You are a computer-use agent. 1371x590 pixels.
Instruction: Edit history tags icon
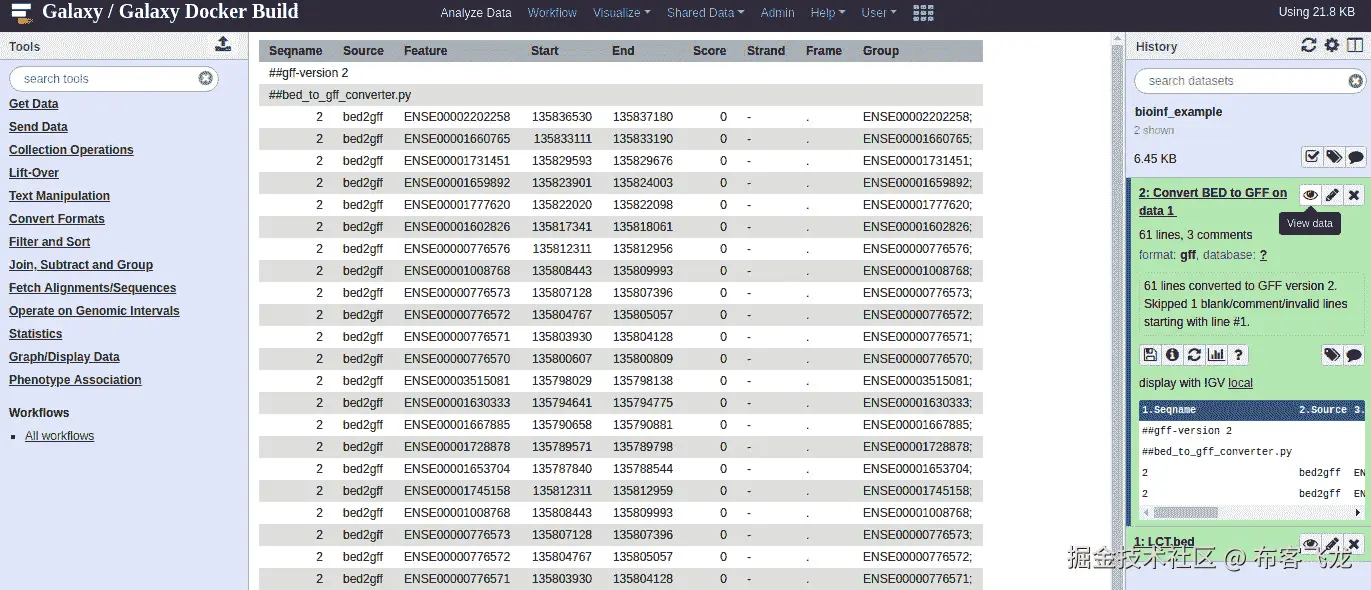(1333, 157)
